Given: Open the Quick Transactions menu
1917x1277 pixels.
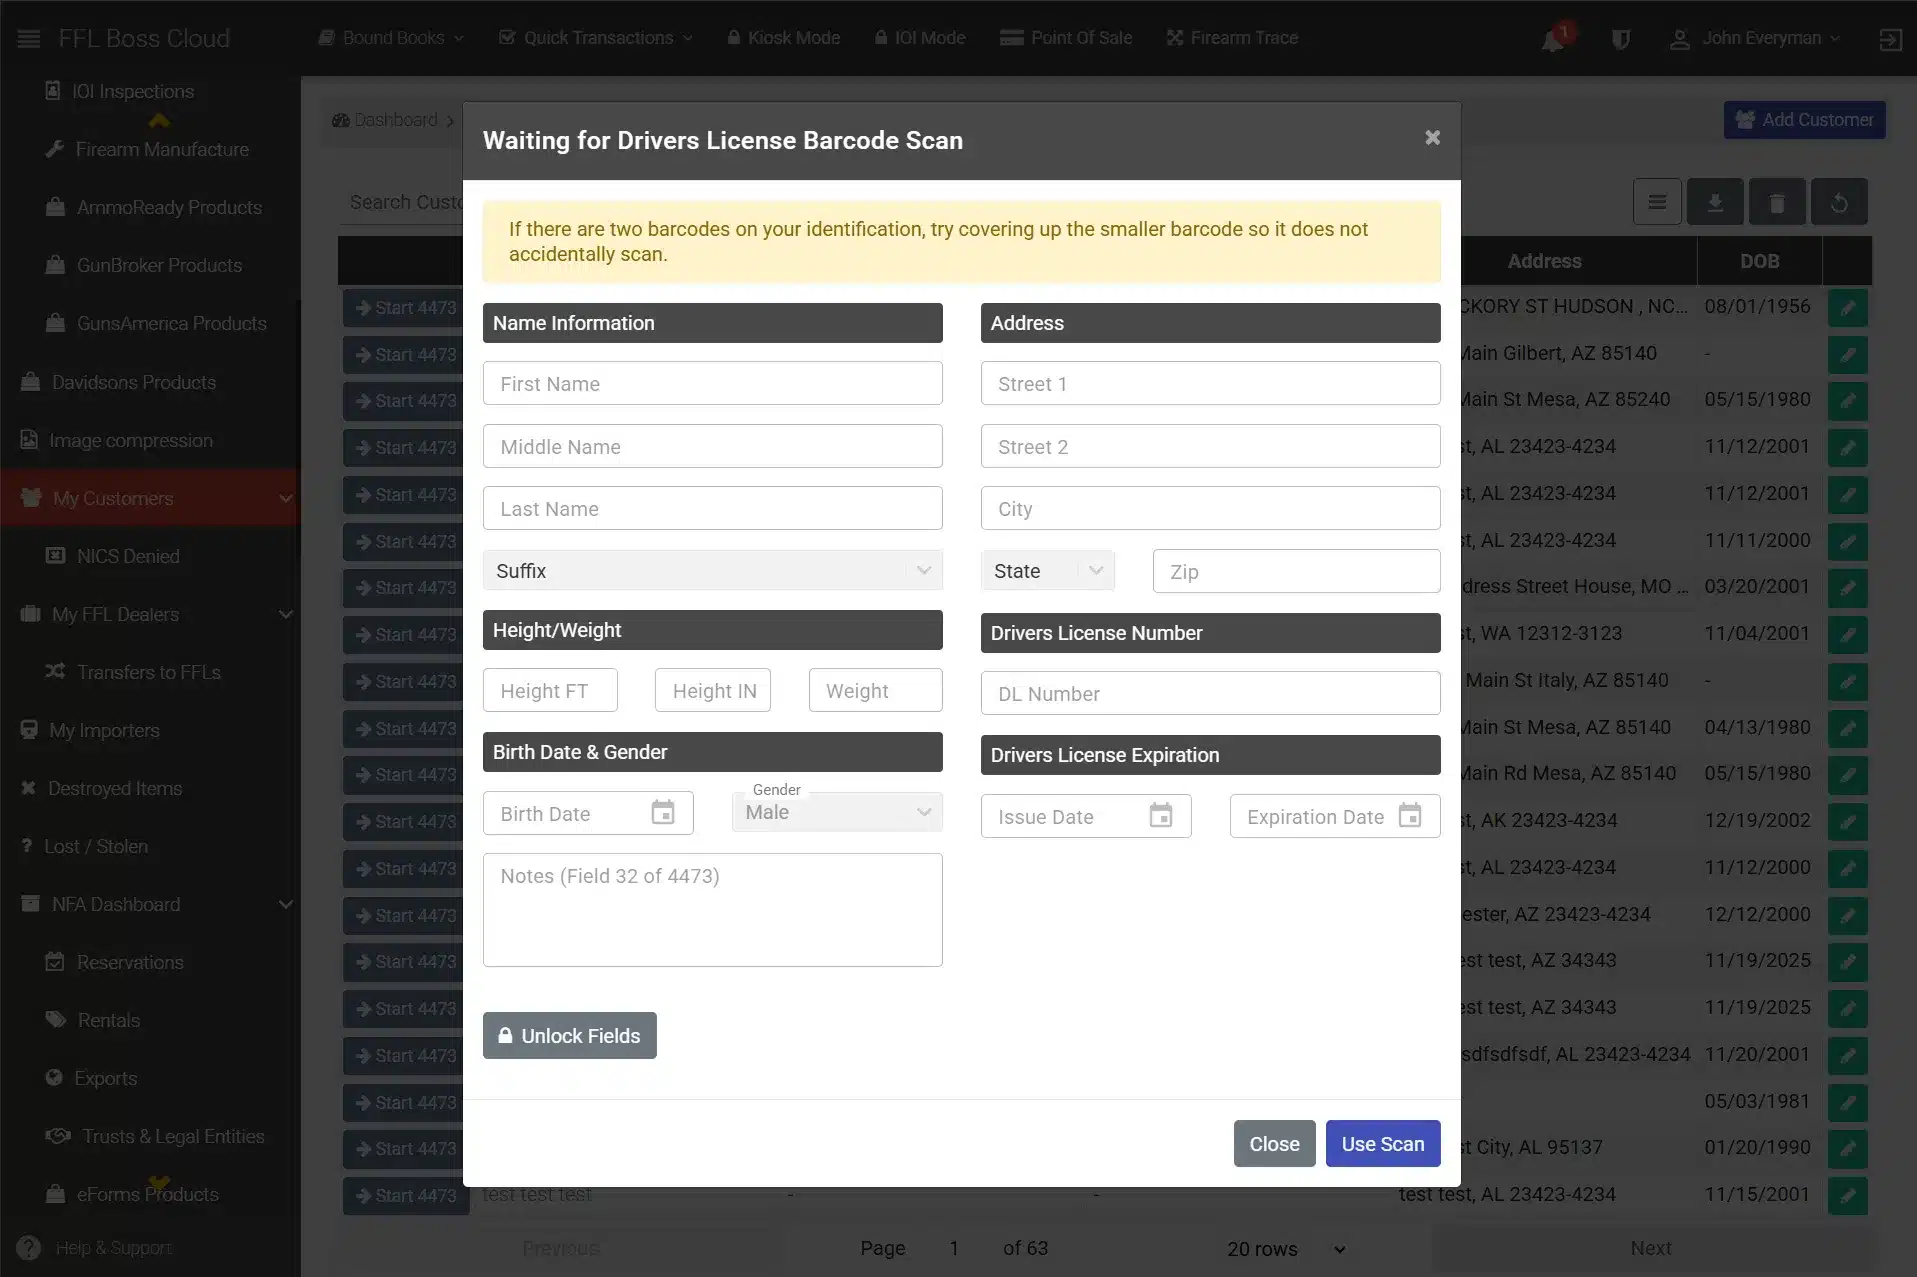Looking at the screenshot, I should click(x=596, y=38).
